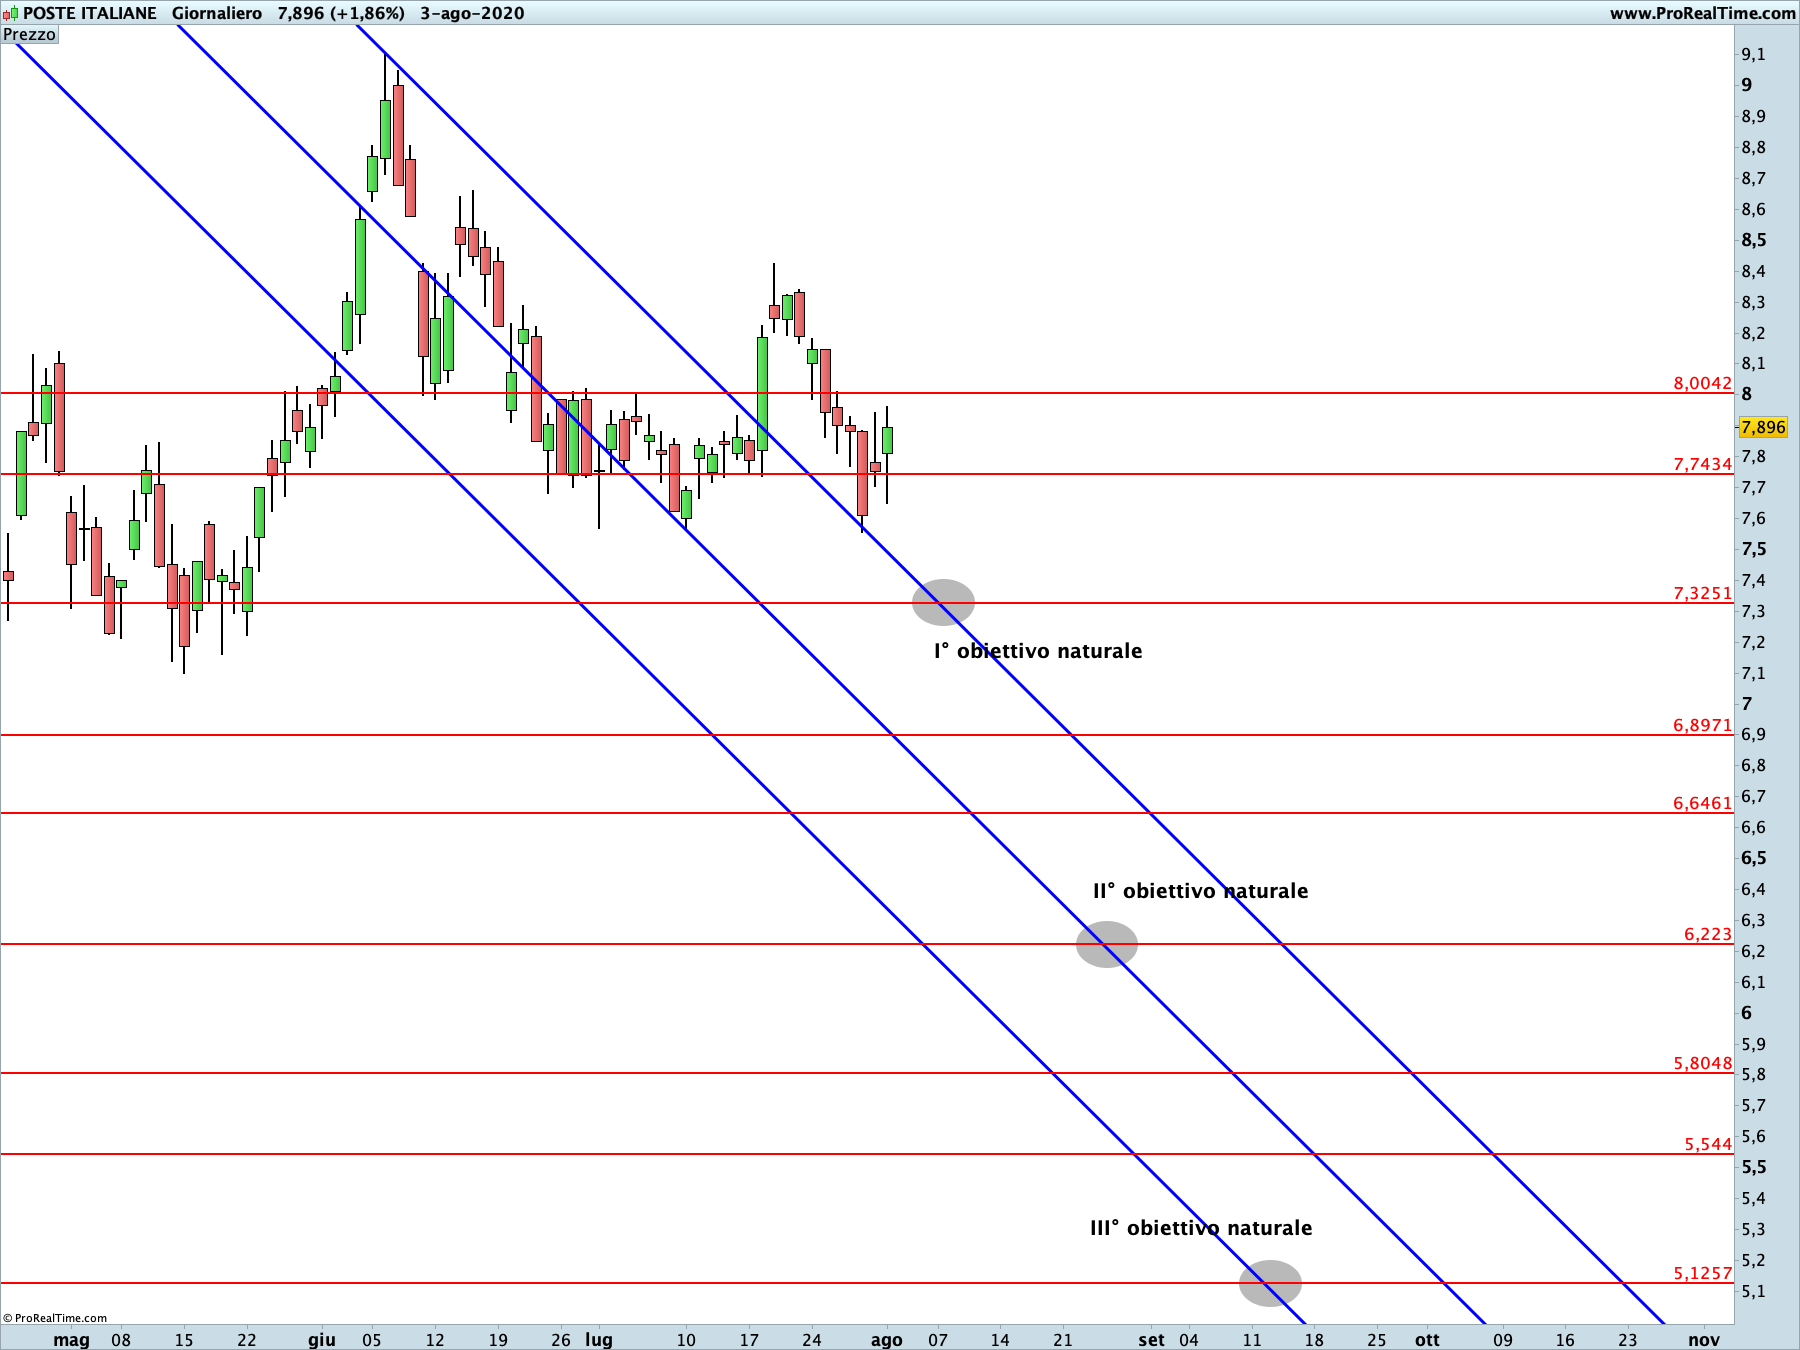Click the set label on the time axis
This screenshot has height=1350, width=1800.
[1151, 1340]
